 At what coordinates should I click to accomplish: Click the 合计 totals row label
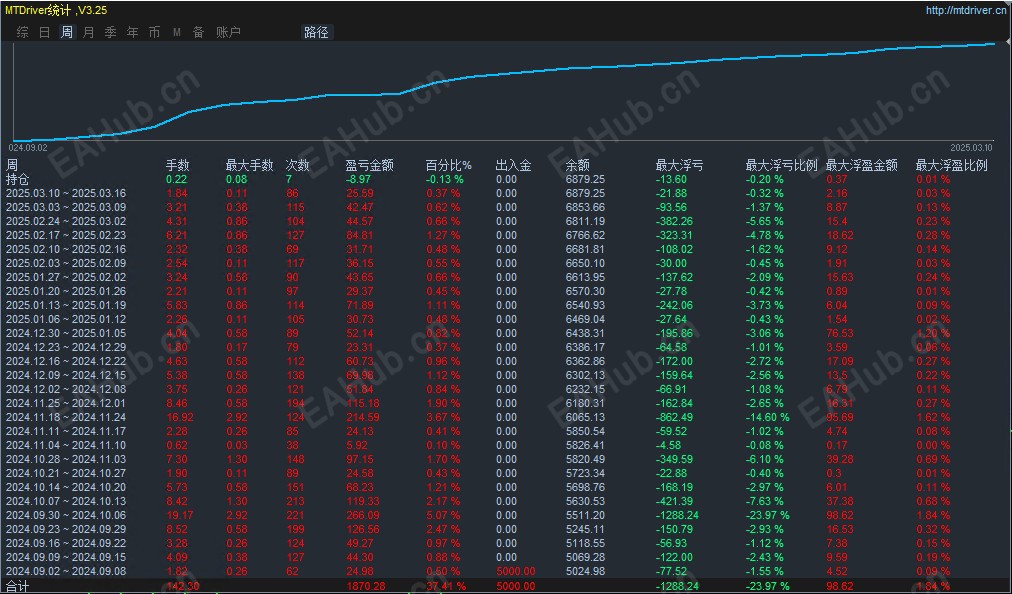[17, 586]
